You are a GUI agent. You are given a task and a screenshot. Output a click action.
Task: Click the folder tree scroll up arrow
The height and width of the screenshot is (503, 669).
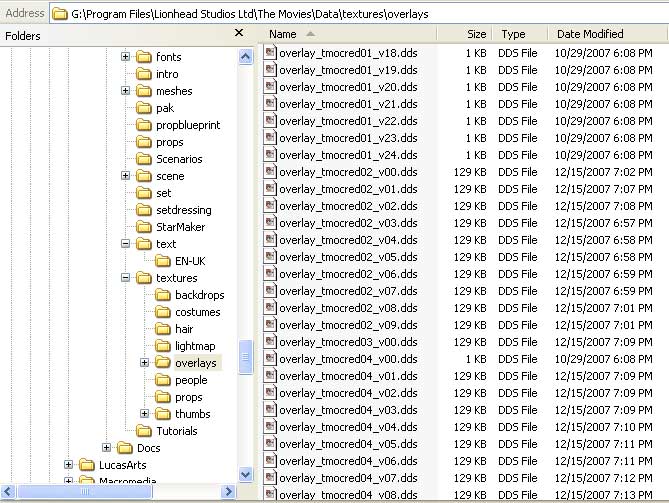(x=246, y=57)
